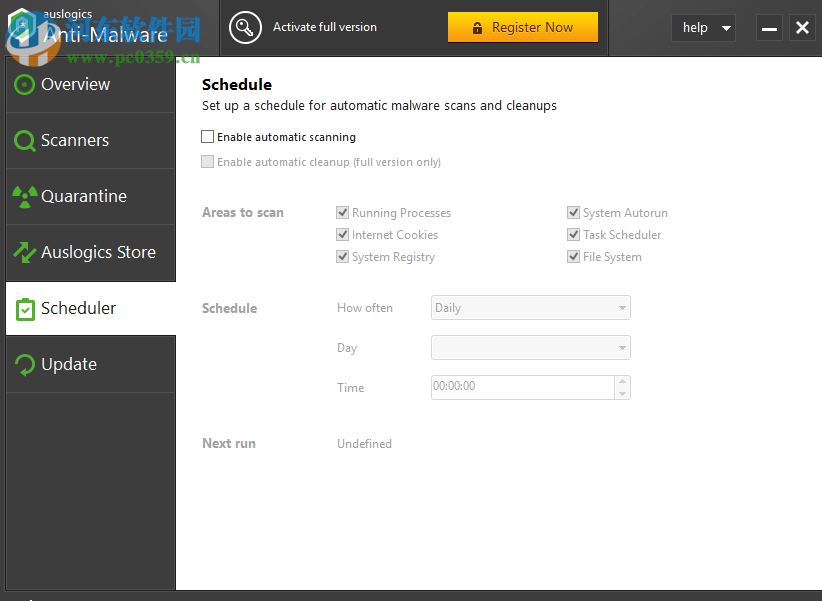Switch to the Scheduler tab
Viewport: 822px width, 601px height.
77,308
